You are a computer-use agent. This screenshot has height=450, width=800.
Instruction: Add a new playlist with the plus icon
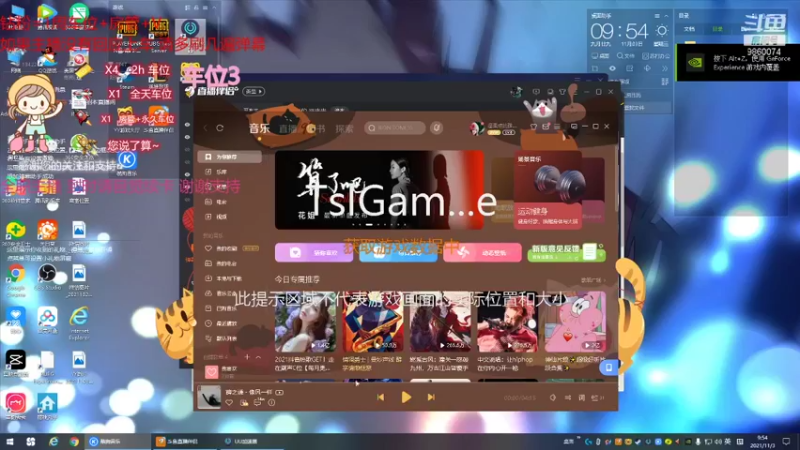[247, 357]
